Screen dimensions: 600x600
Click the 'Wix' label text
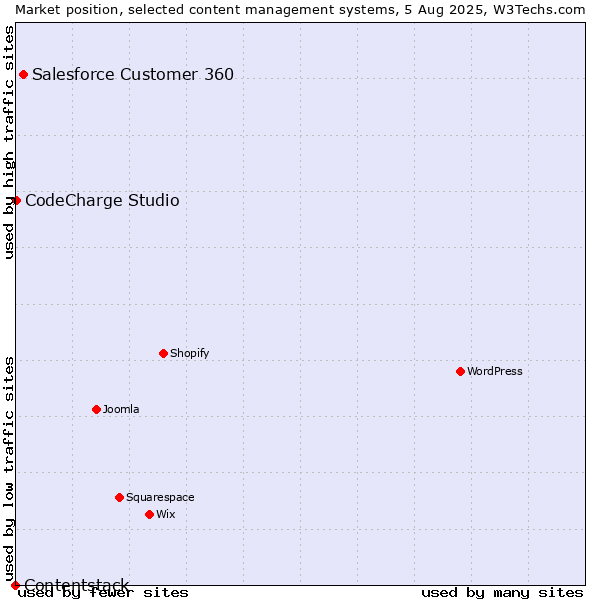point(166,514)
